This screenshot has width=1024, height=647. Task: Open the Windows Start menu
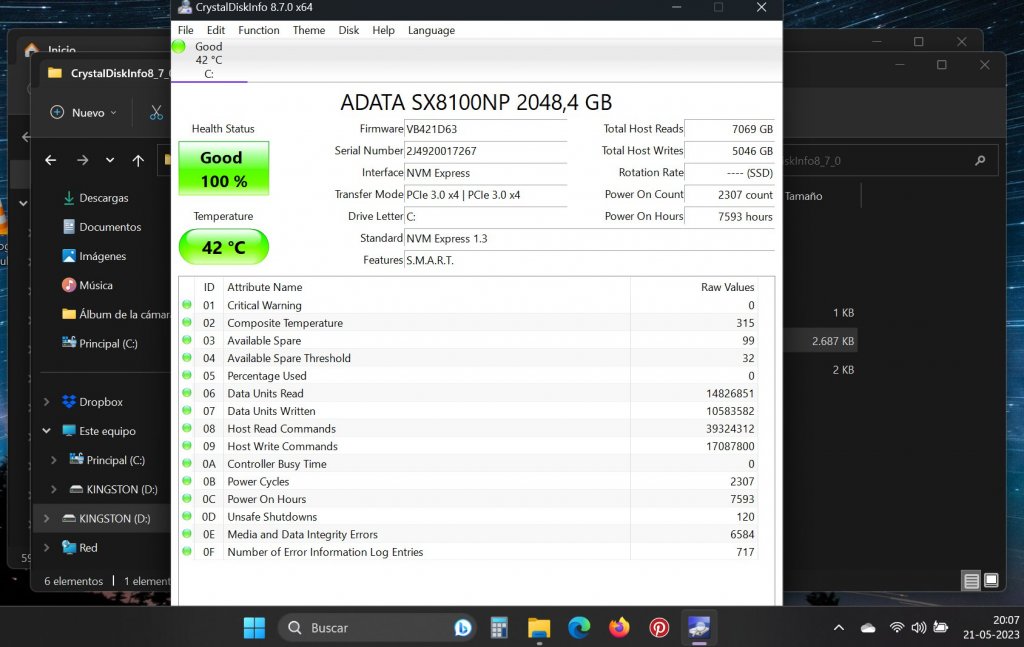(x=254, y=627)
